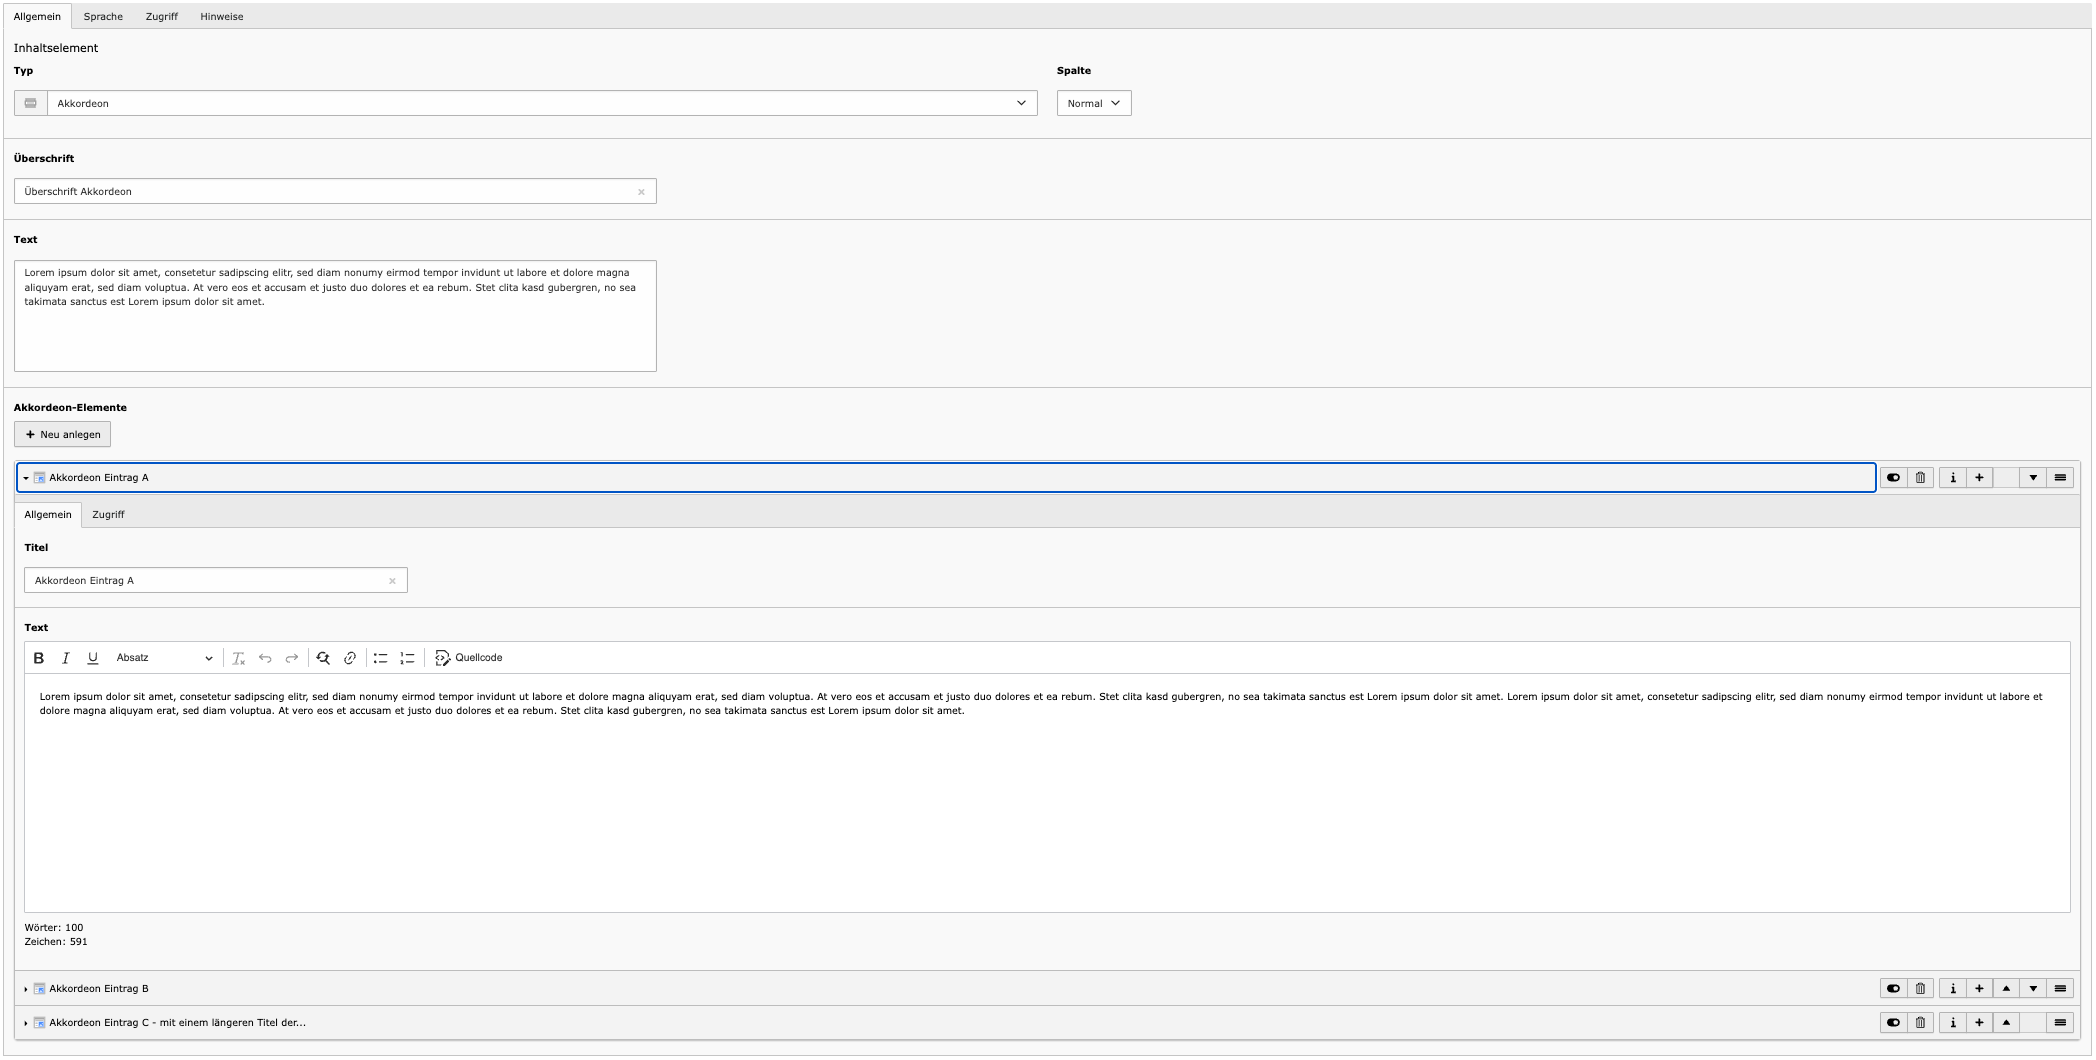2096x1060 pixels.
Task: Open find and replace in the editor
Action: coord(323,658)
